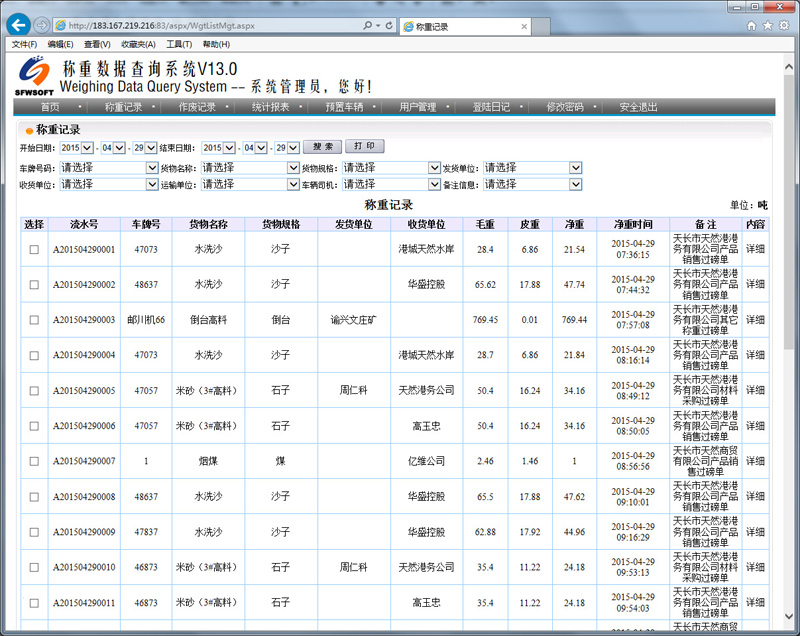Open 详细 link for record A201504290003
Image resolution: width=800 pixels, height=636 pixels.
pos(755,320)
